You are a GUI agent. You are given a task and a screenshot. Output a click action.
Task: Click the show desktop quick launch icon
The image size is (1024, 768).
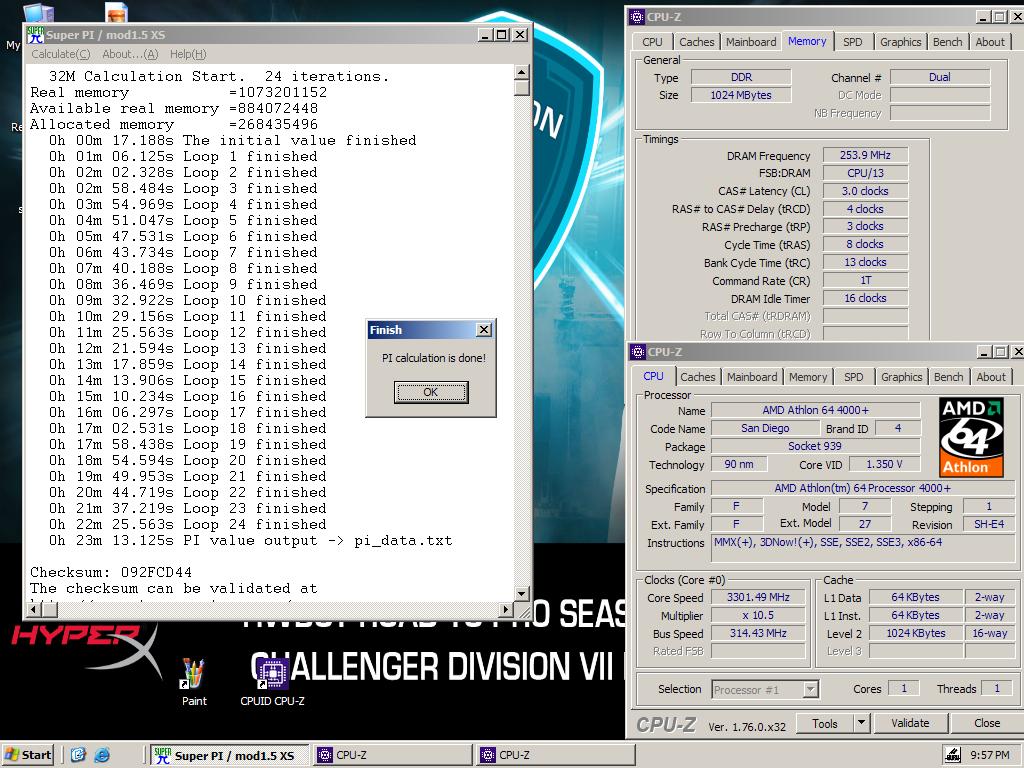[x=78, y=755]
